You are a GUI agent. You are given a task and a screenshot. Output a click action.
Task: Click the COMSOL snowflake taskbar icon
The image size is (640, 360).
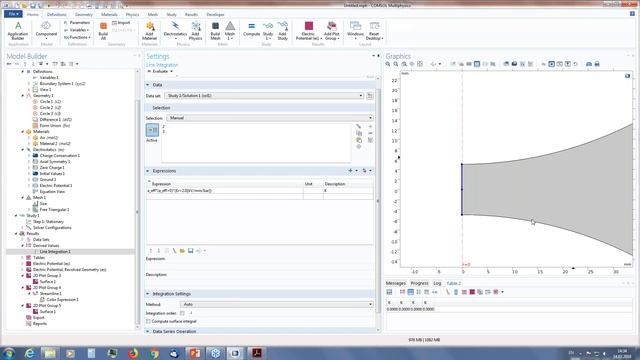(215, 353)
